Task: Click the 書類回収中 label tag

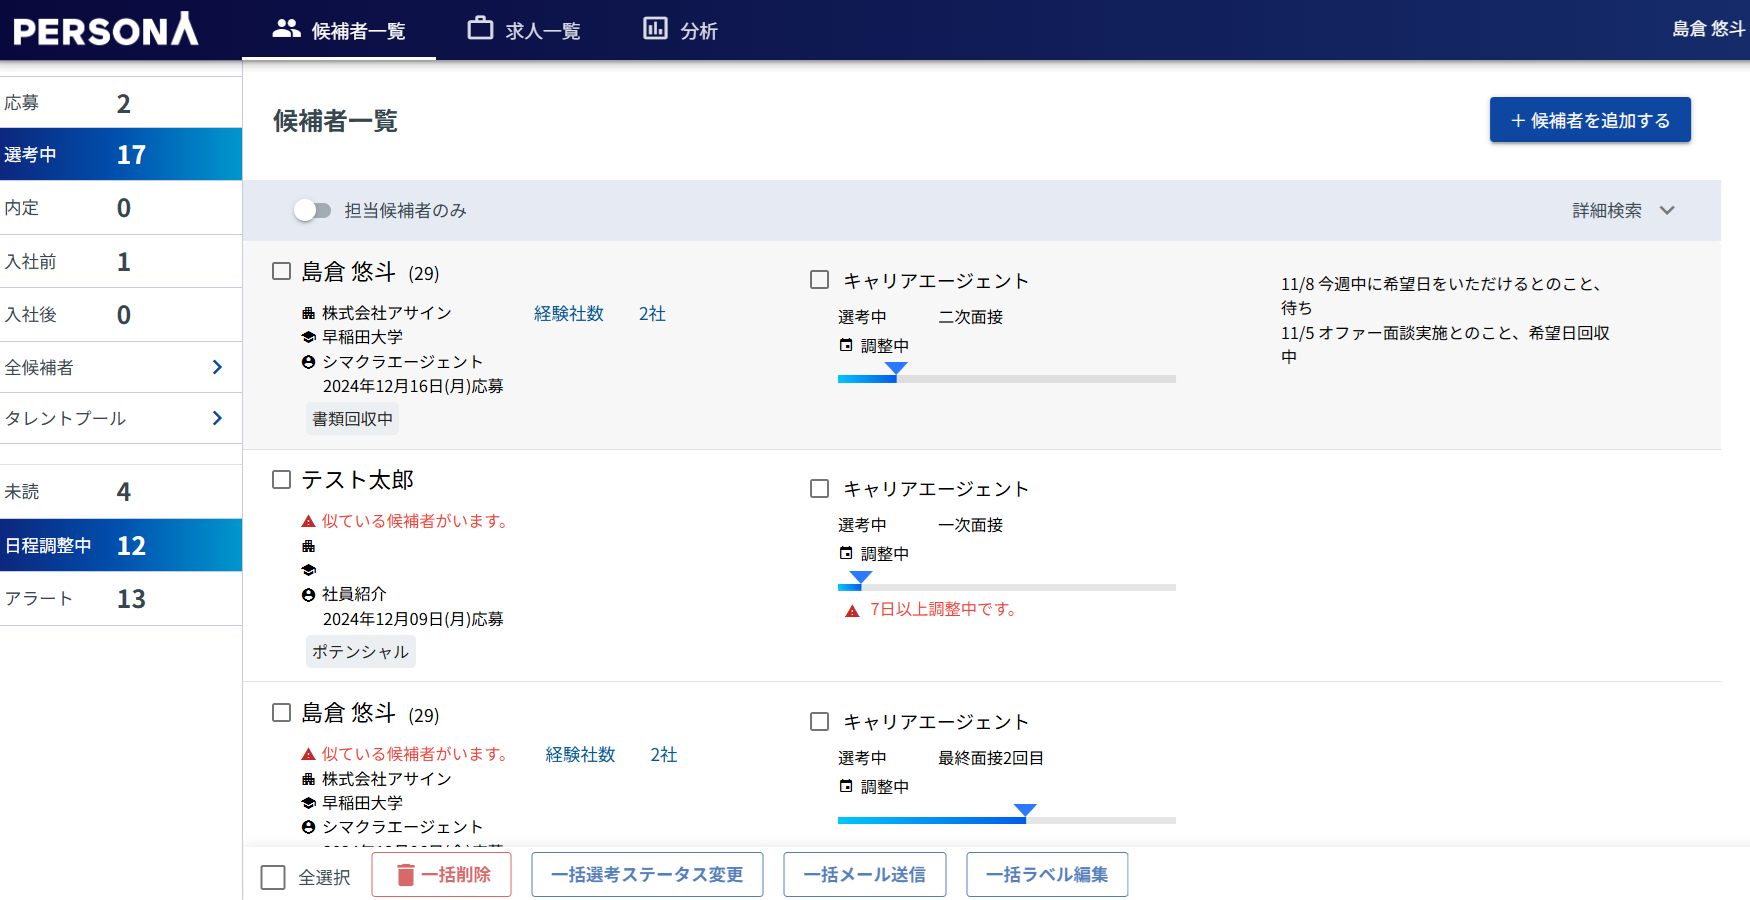Action: tap(352, 419)
